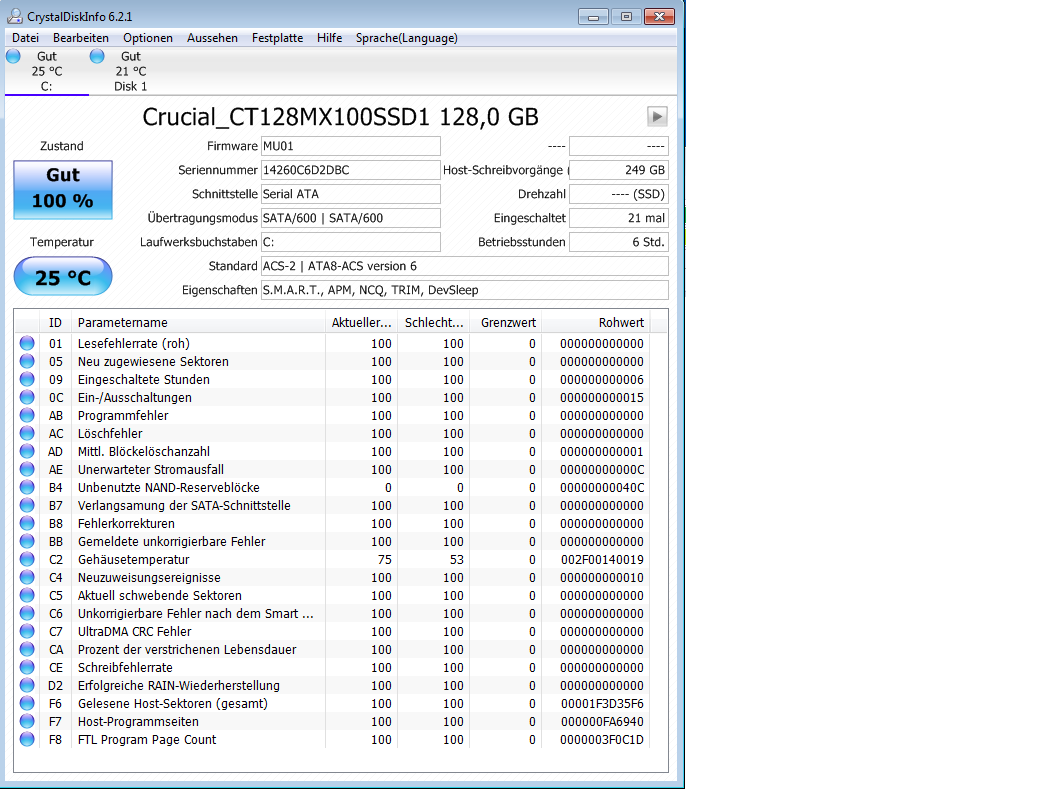
Task: Click the Gut status orb for C:
Action: click(x=14, y=56)
